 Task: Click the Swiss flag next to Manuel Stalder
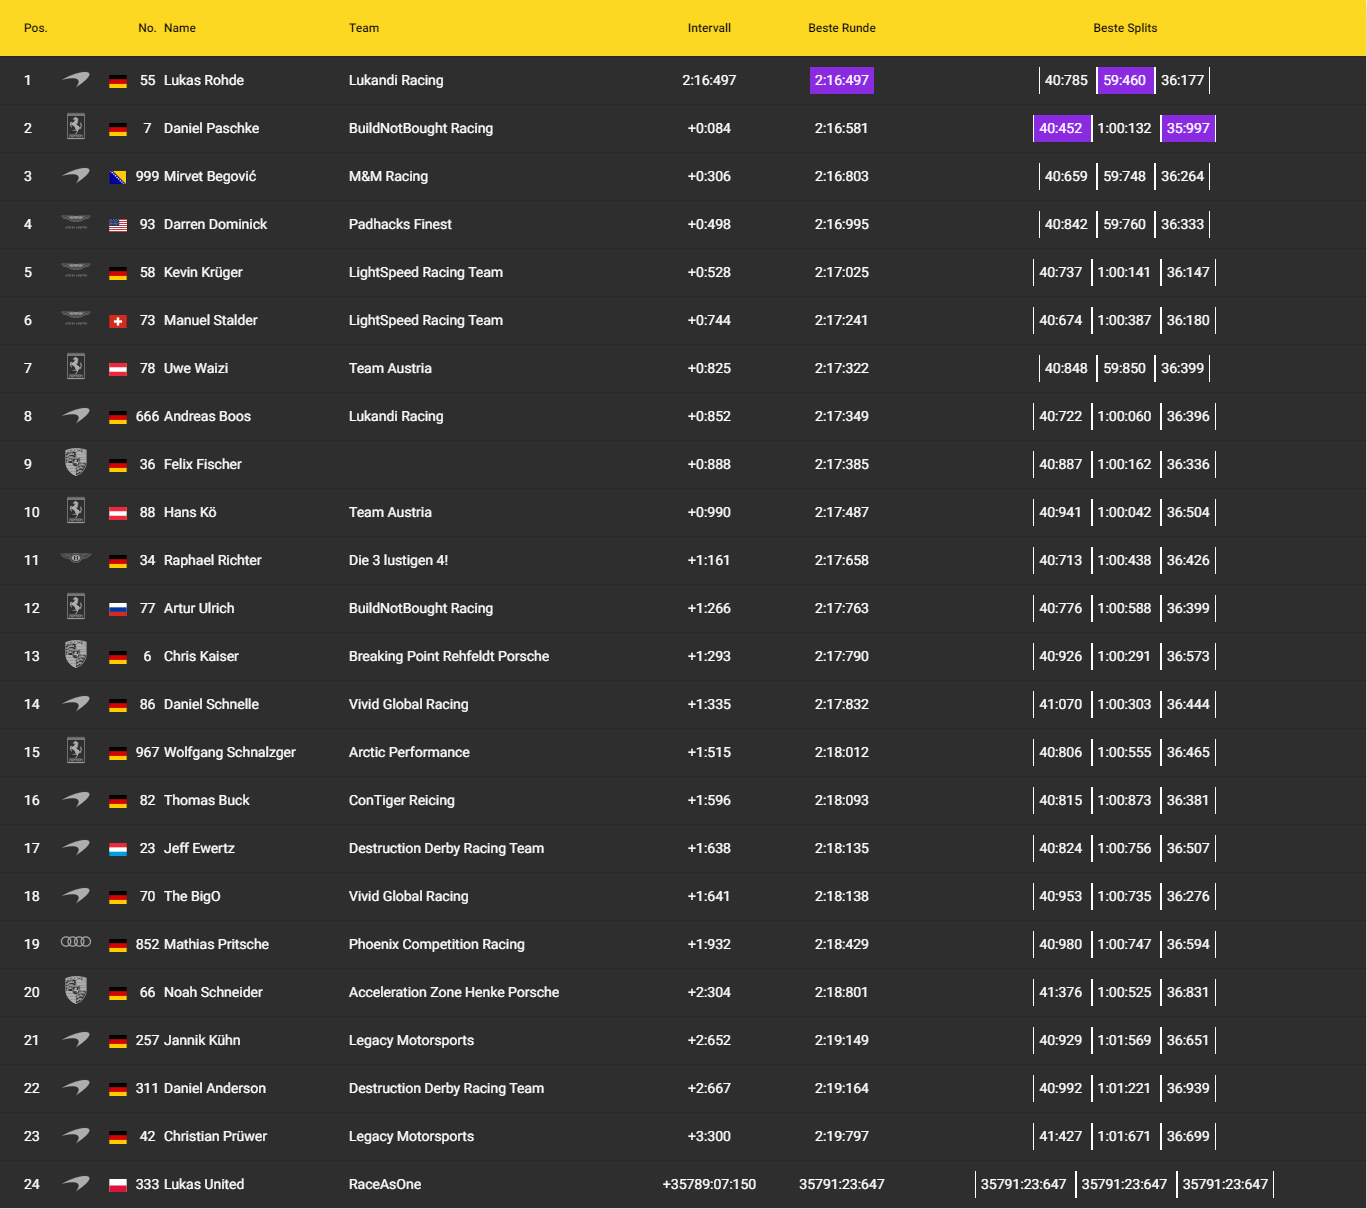click(x=118, y=321)
